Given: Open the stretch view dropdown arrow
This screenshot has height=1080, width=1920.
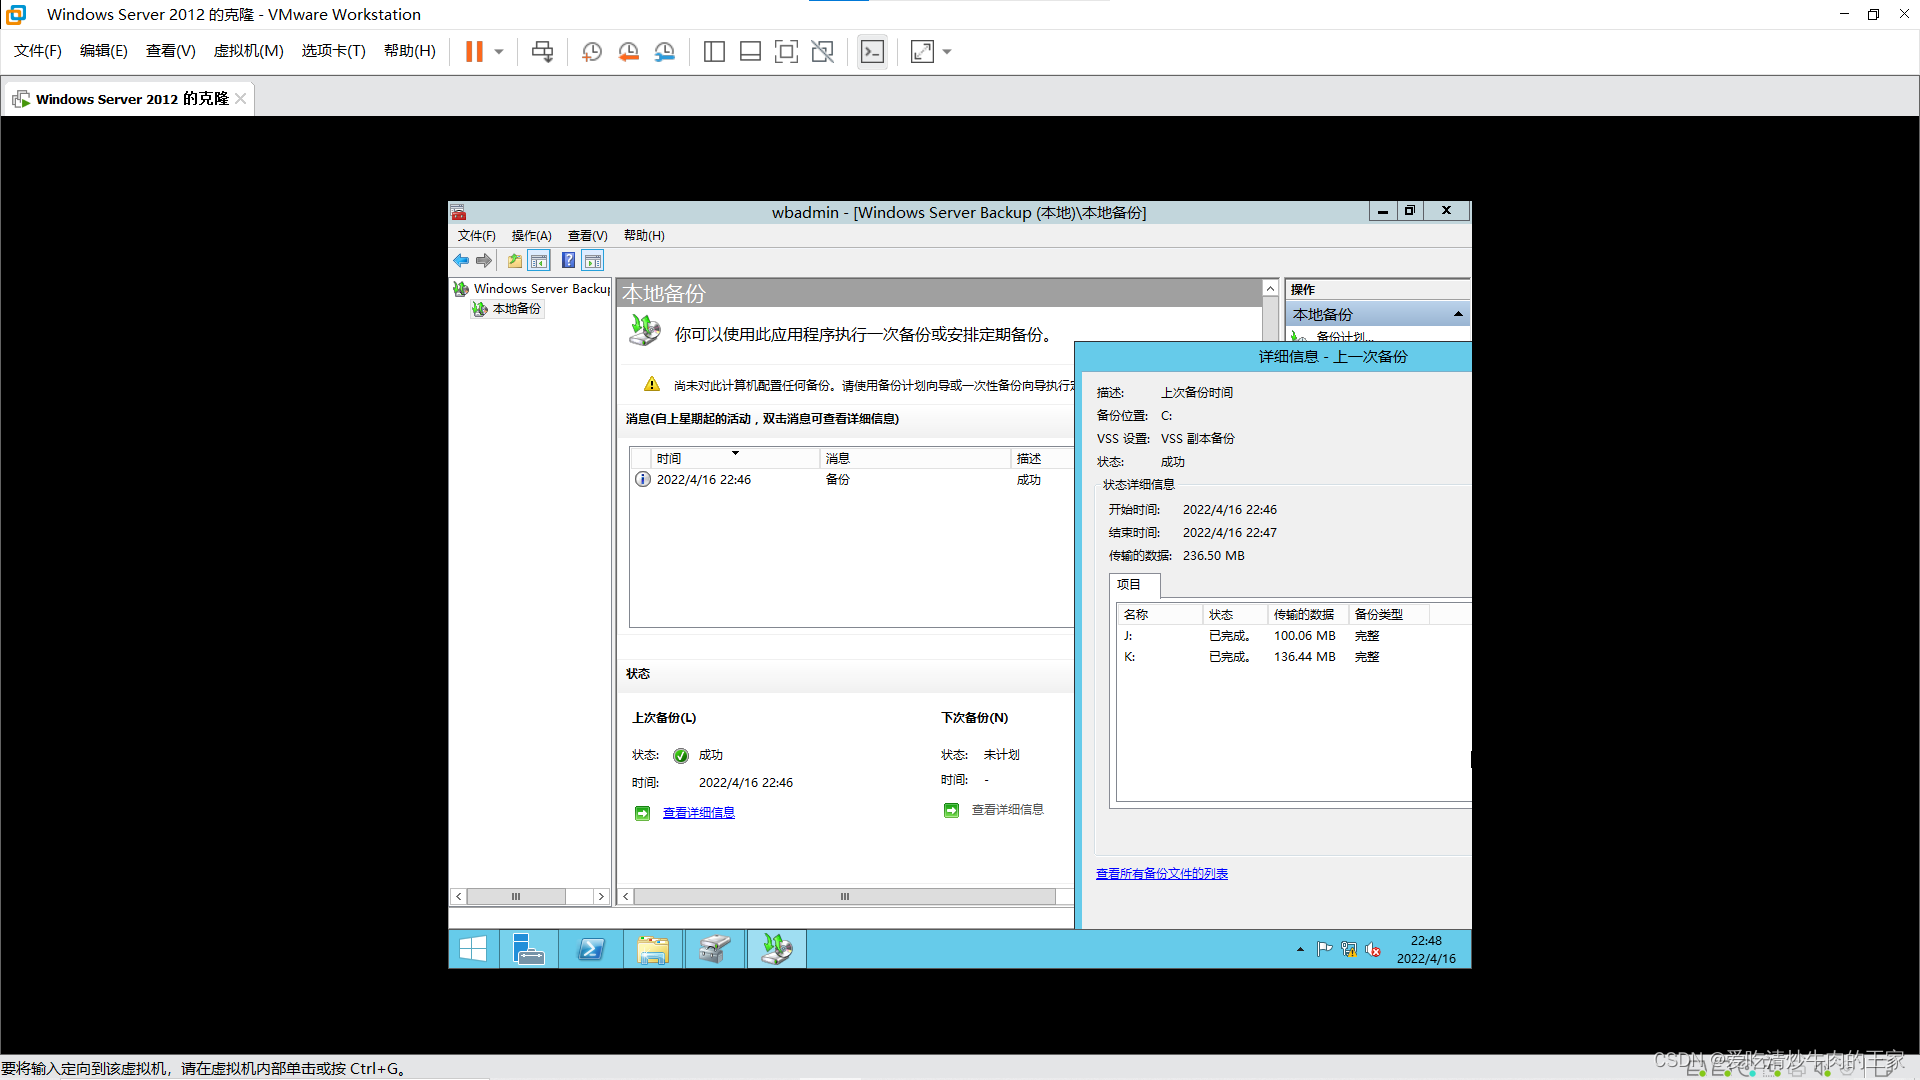Looking at the screenshot, I should 947,51.
